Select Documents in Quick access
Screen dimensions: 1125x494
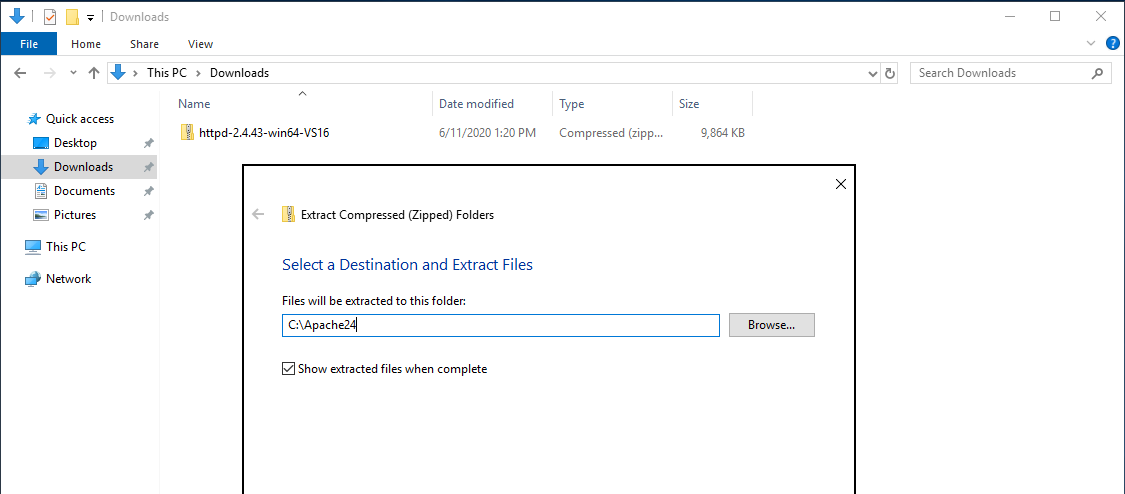pyautogui.click(x=84, y=191)
